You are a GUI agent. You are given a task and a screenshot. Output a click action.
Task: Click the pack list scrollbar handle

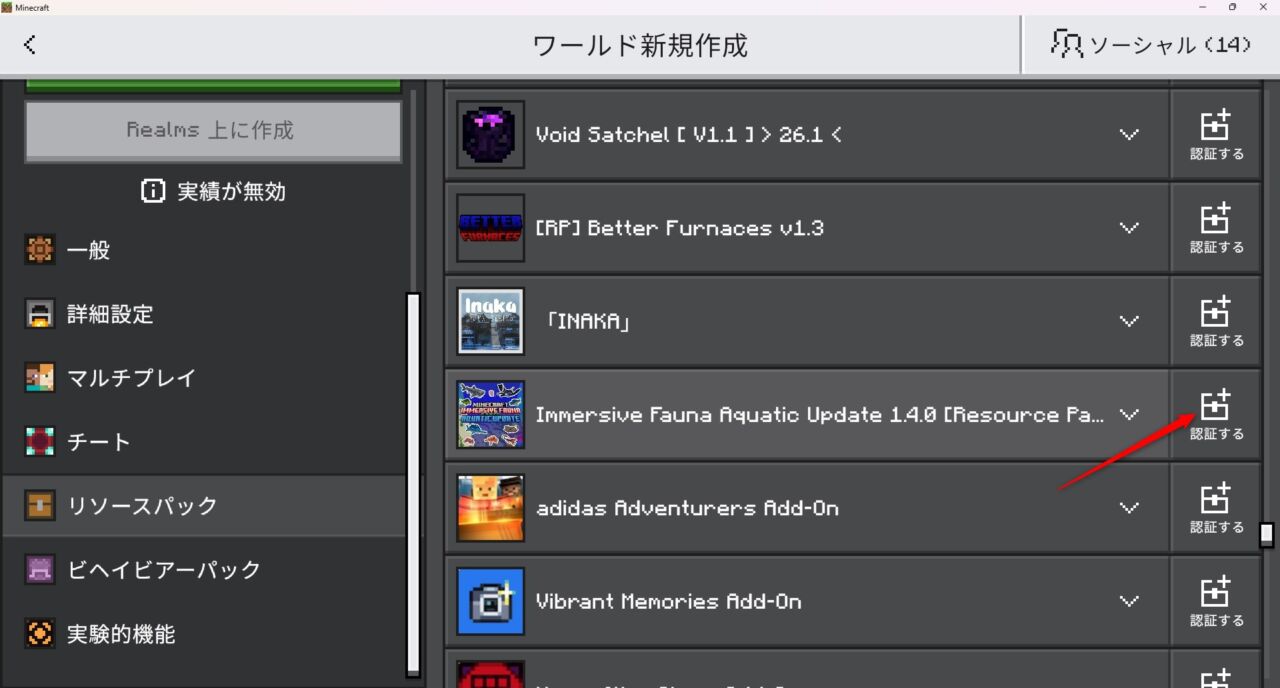coord(1267,535)
